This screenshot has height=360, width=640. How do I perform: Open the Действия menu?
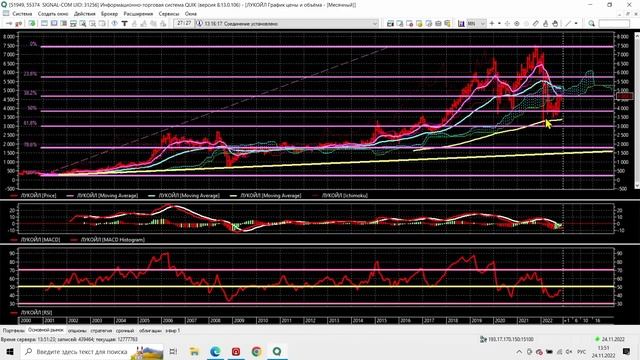84,13
